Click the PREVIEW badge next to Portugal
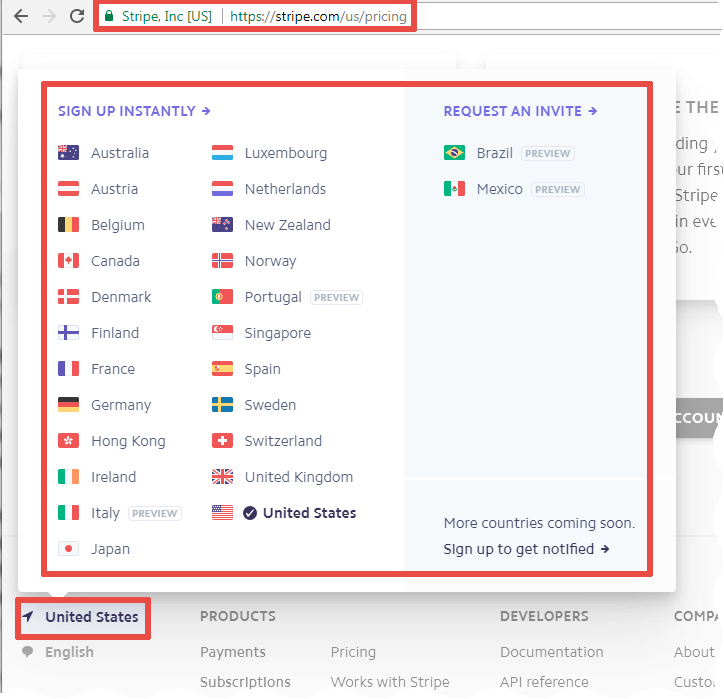724x699 pixels. pos(337,297)
